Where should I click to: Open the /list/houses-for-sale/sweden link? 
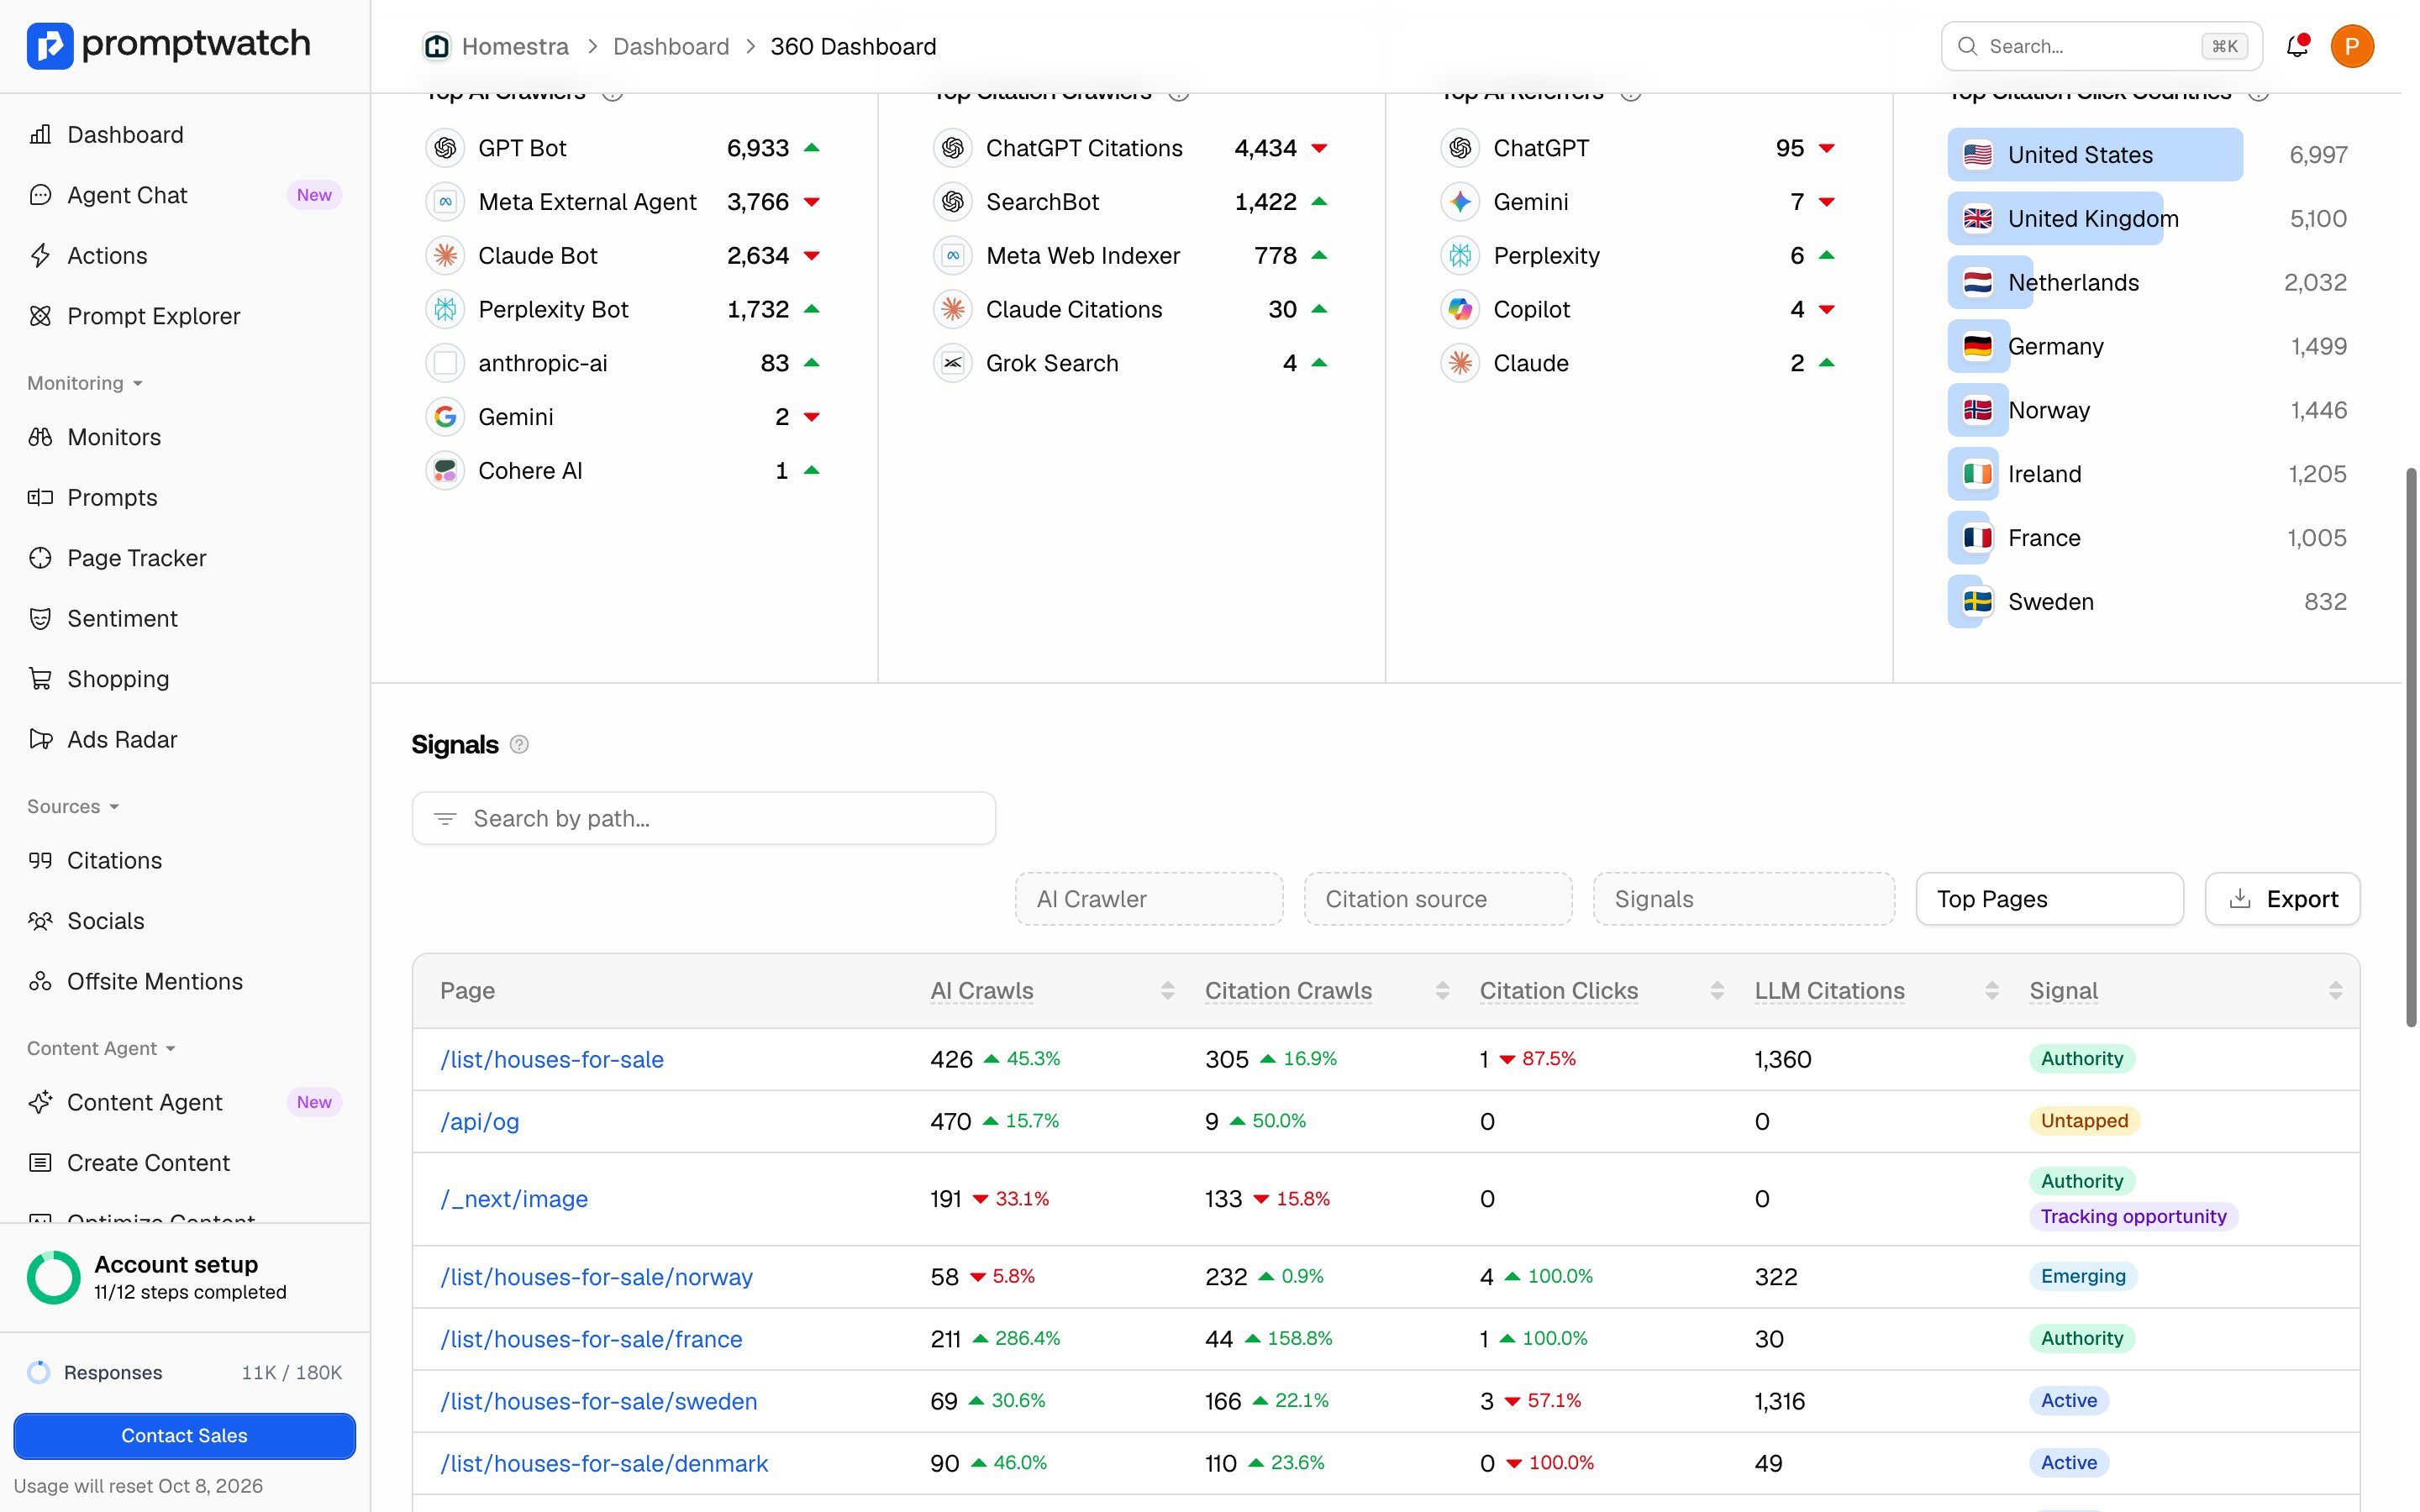pyautogui.click(x=599, y=1401)
